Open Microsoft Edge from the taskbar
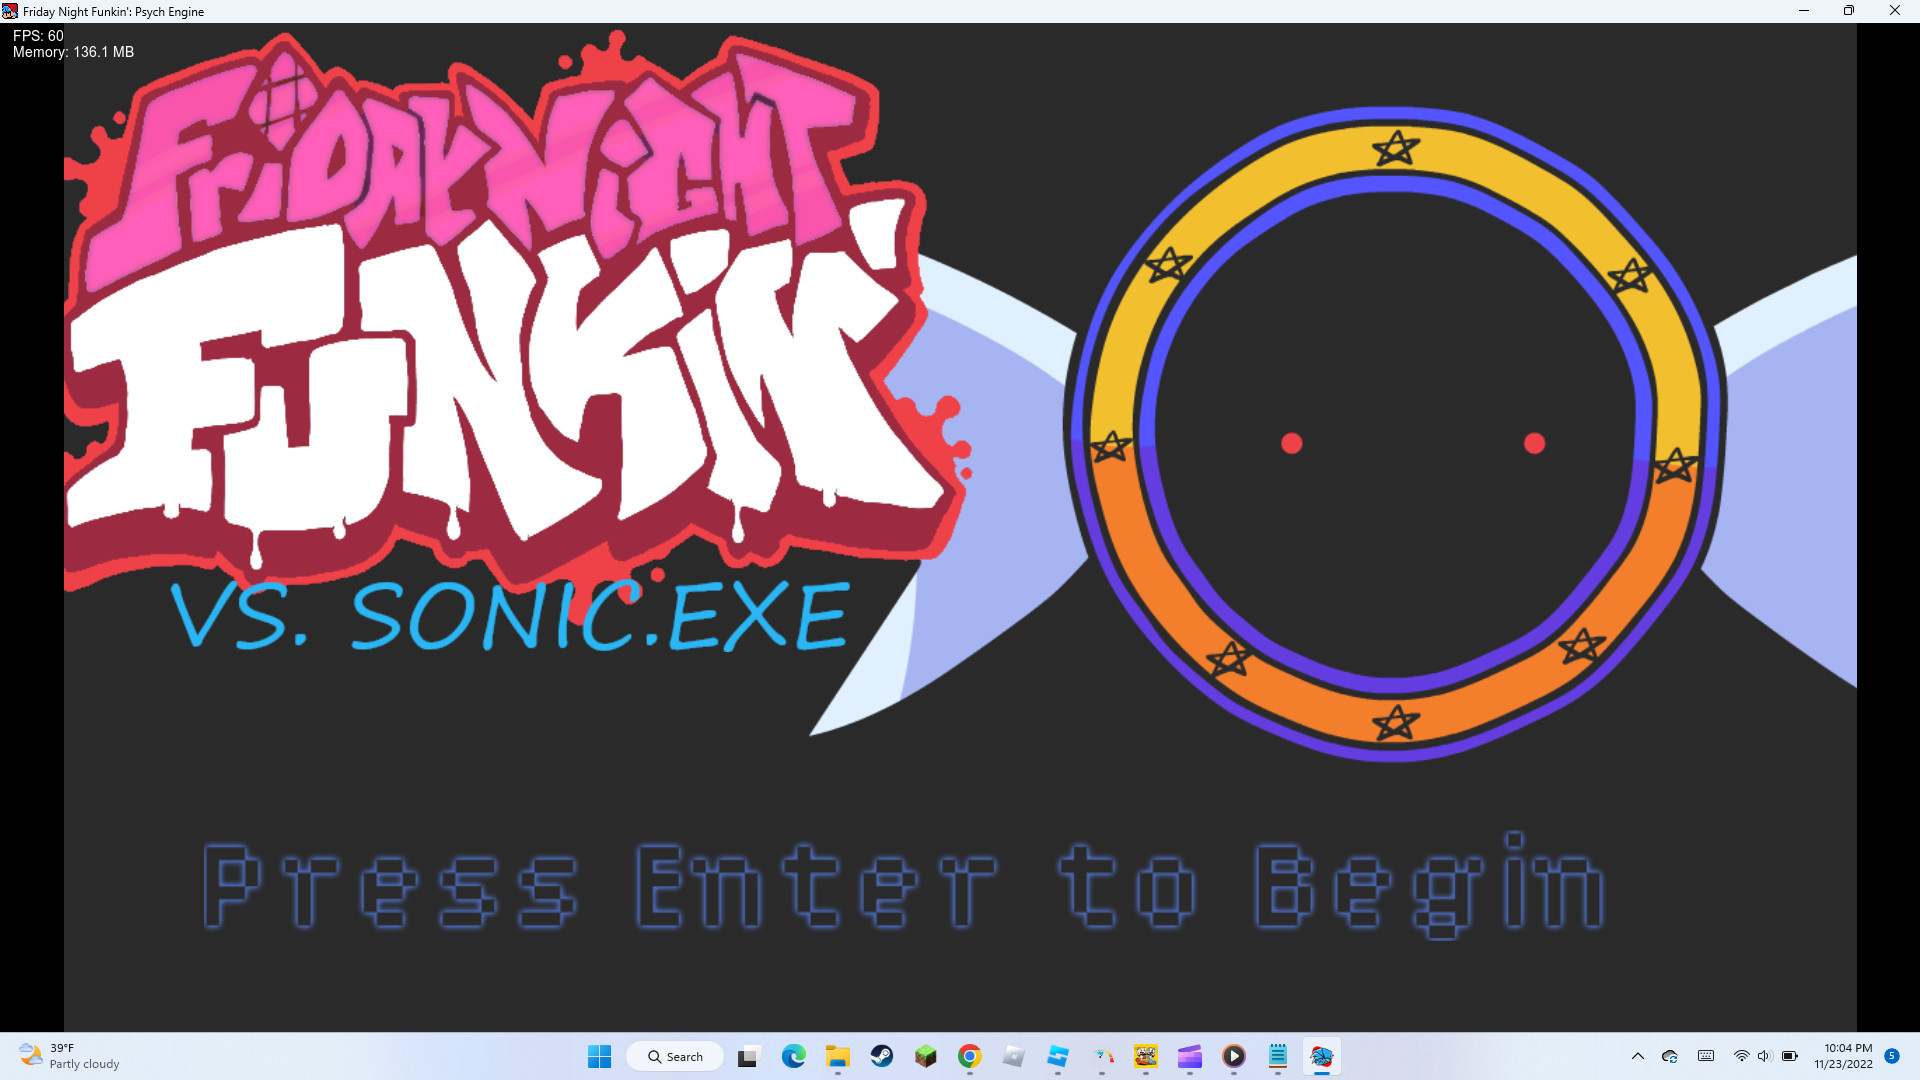 793,1057
